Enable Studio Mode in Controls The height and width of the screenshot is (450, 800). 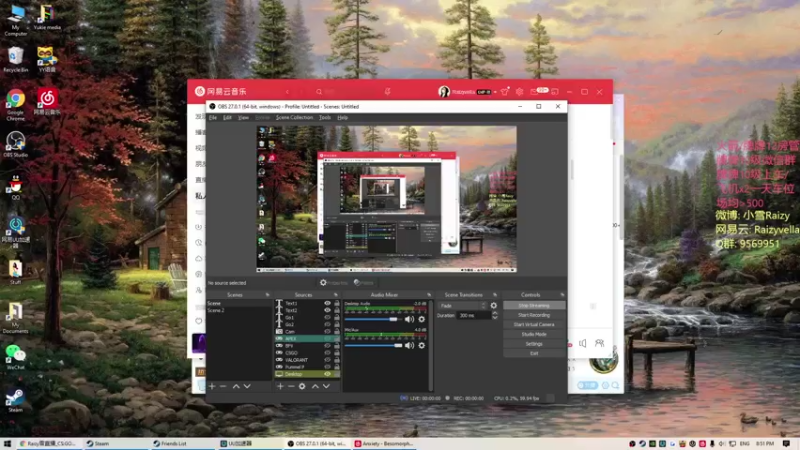(534, 334)
